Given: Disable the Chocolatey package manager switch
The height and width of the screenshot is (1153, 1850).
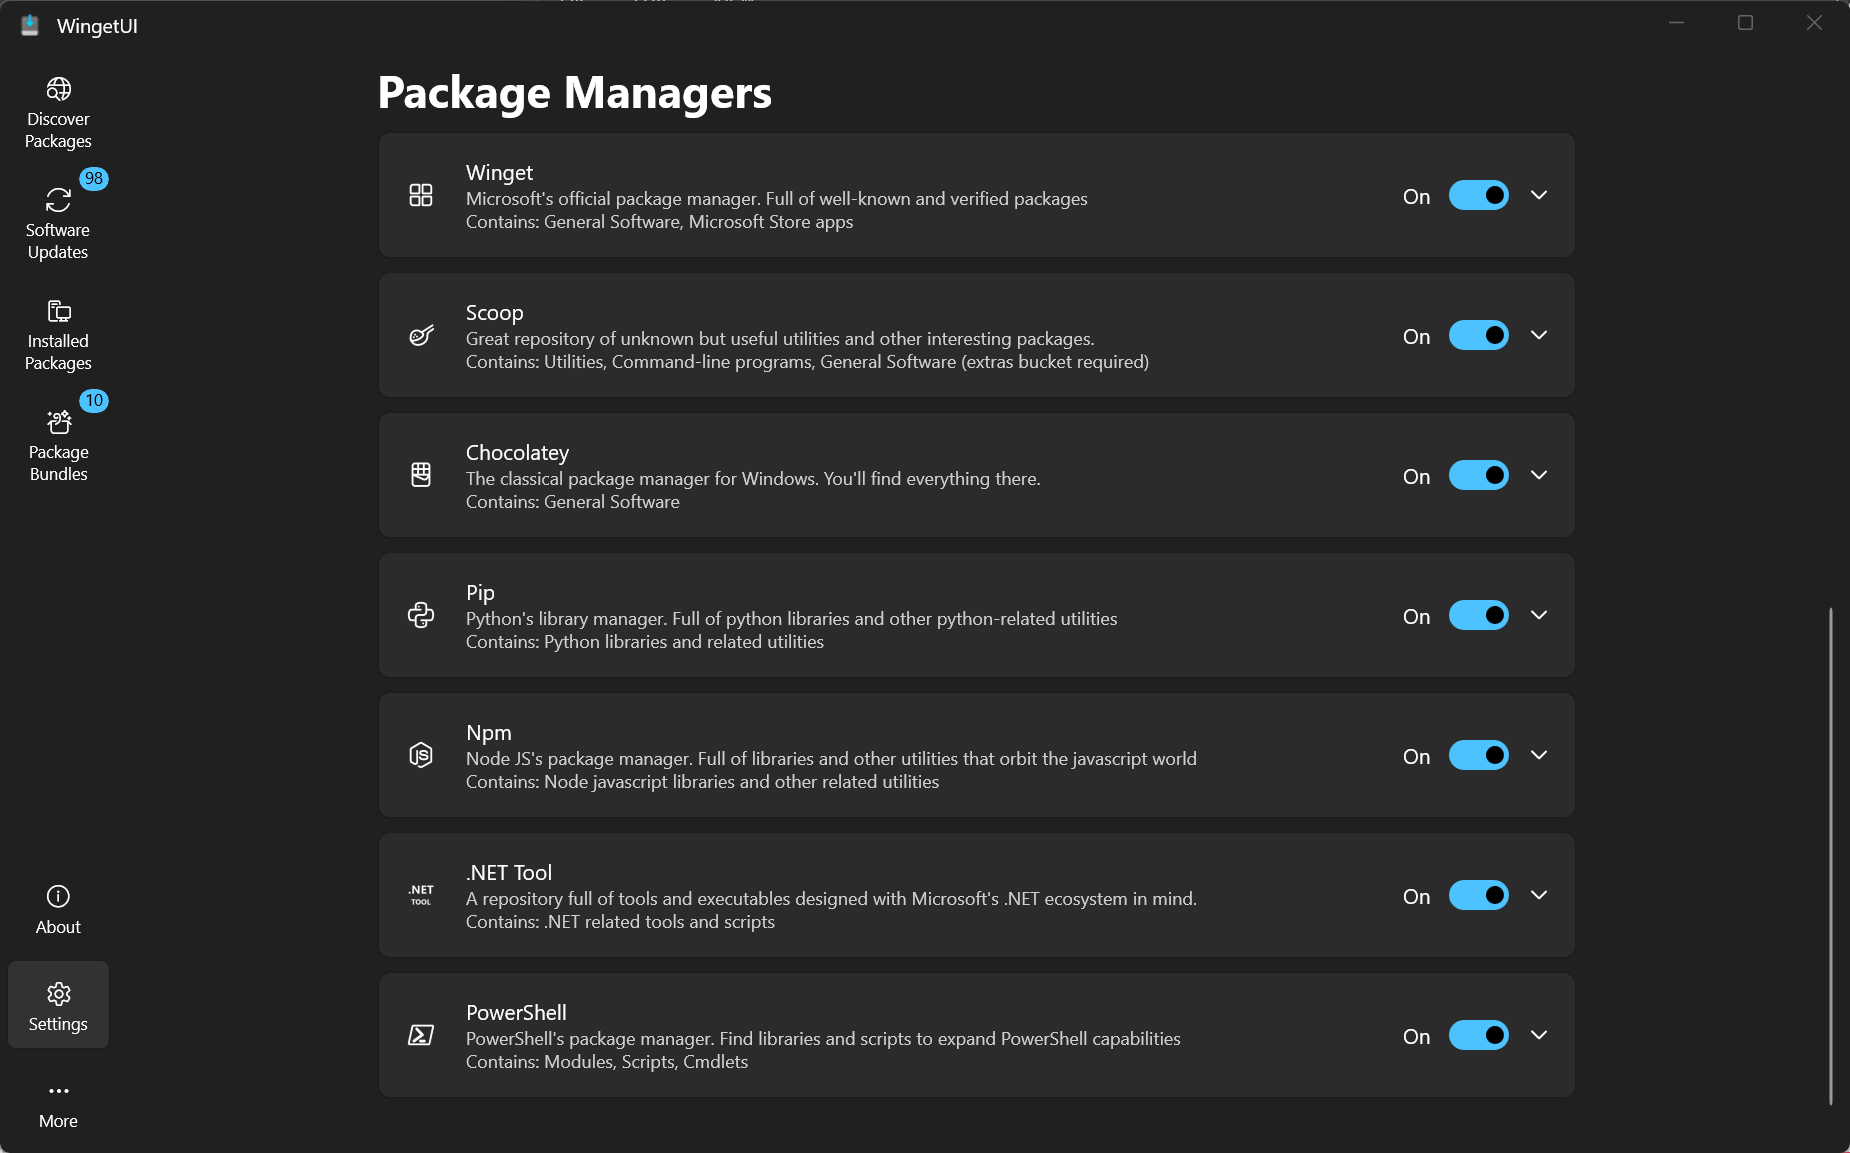Looking at the screenshot, I should pos(1478,475).
